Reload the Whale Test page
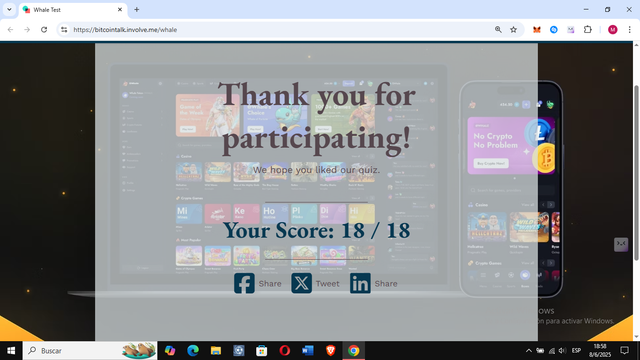640x360 pixels. click(x=44, y=29)
